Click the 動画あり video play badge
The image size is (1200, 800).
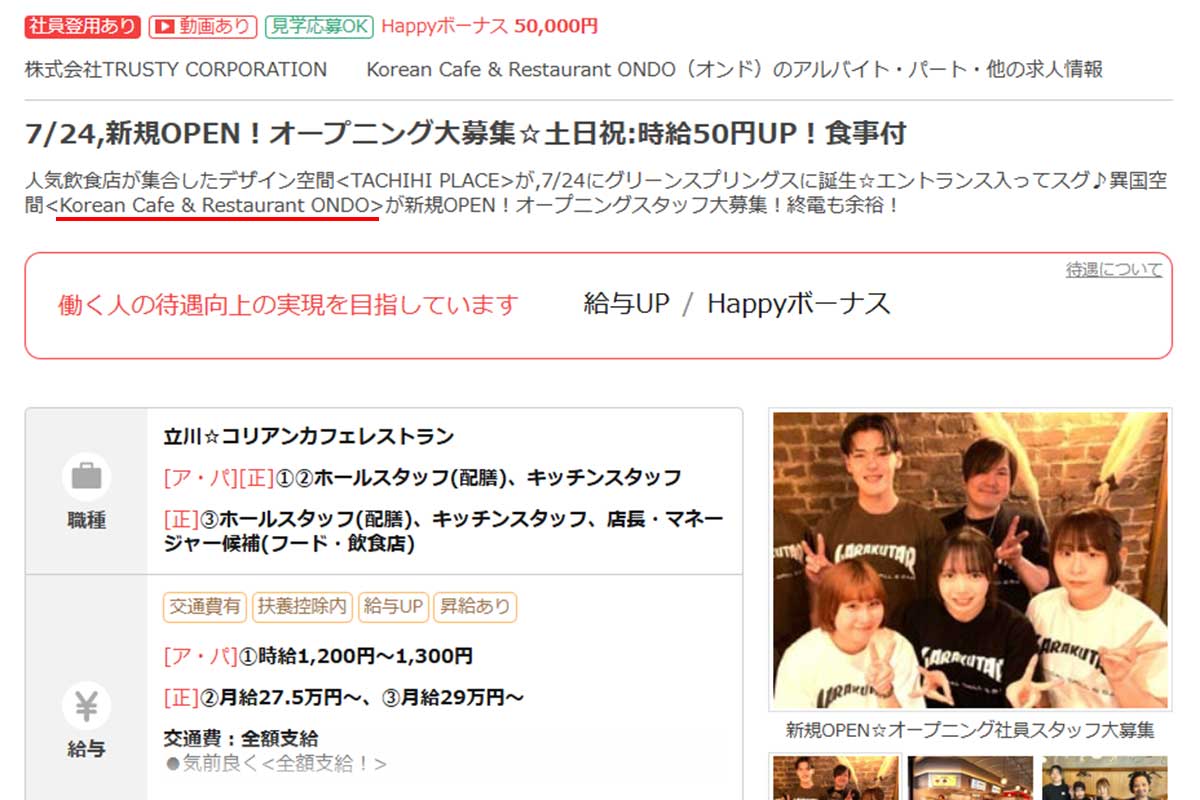203,27
